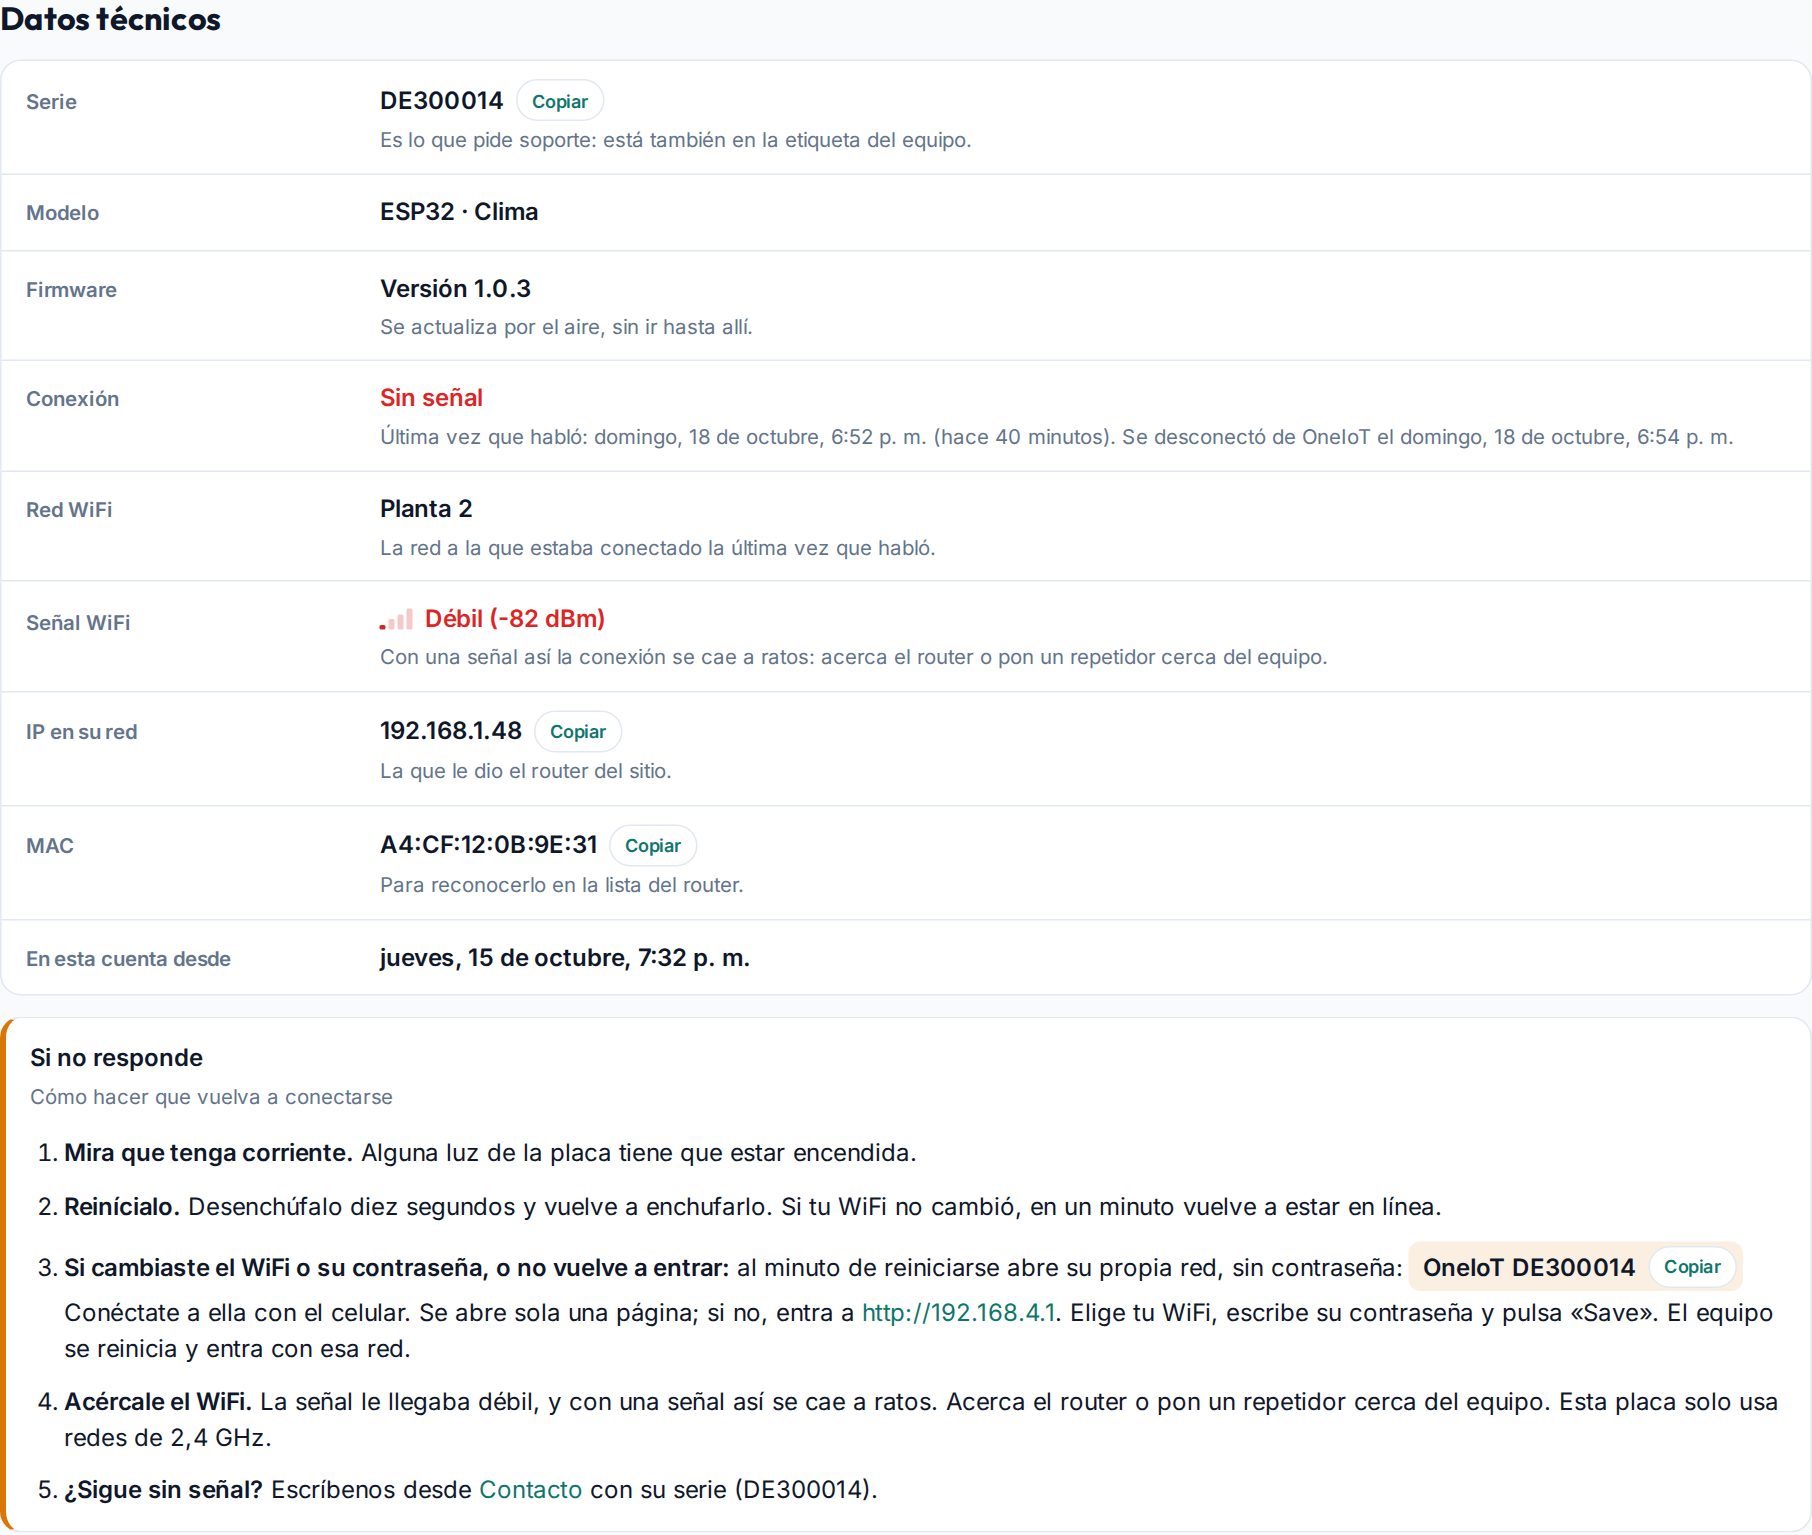Click the weak WiFi signal bars icon
Viewport: 1812px width, 1535px height.
396,620
